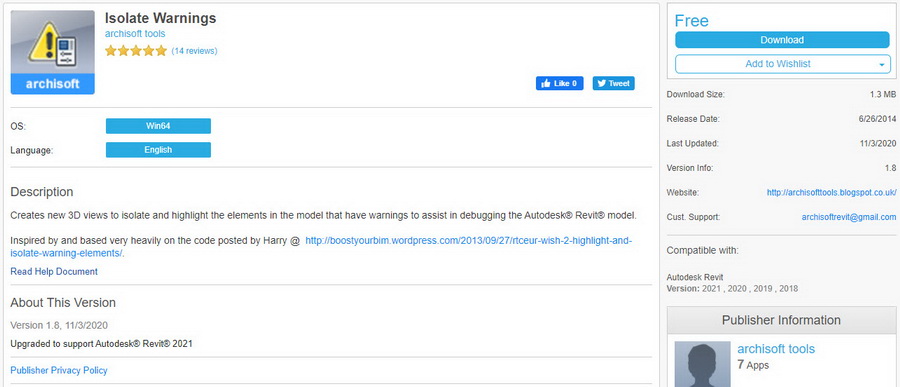
Task: Click the Publisher Information header
Action: [x=781, y=320]
